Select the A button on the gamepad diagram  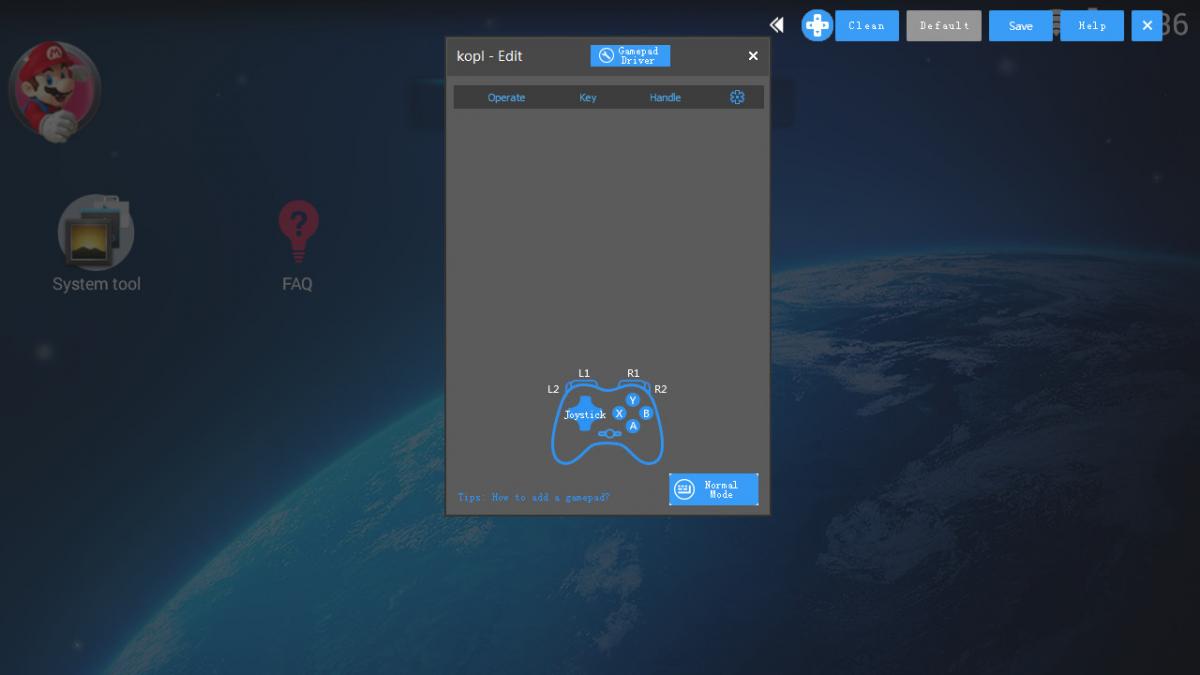tap(633, 426)
